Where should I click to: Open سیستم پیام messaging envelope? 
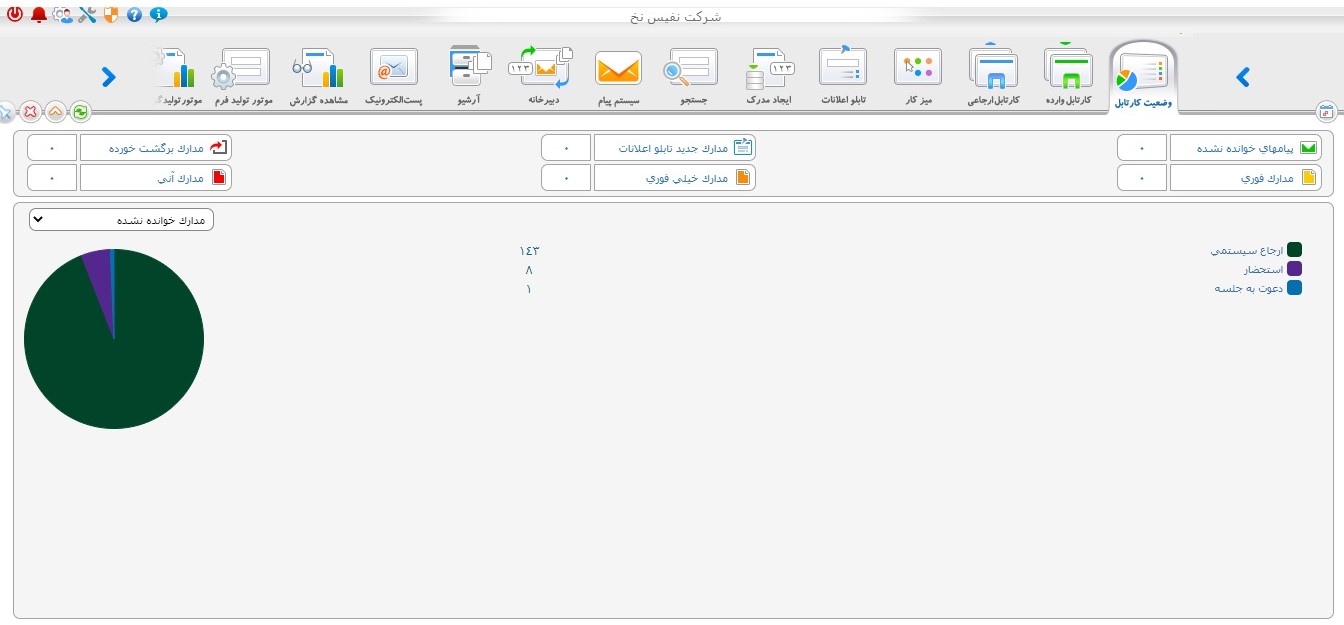click(618, 76)
